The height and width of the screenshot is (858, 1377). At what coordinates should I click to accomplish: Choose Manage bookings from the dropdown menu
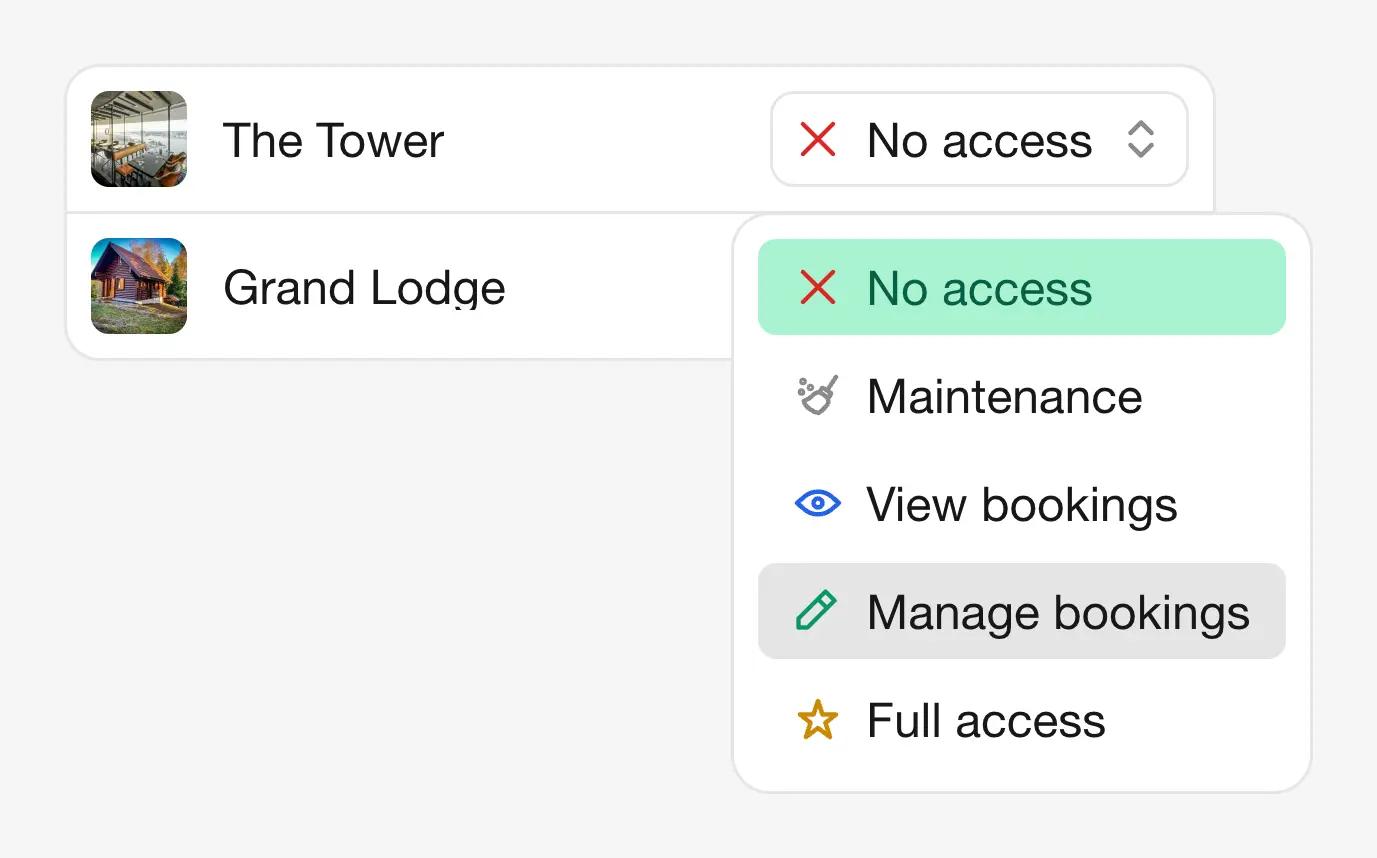1057,612
